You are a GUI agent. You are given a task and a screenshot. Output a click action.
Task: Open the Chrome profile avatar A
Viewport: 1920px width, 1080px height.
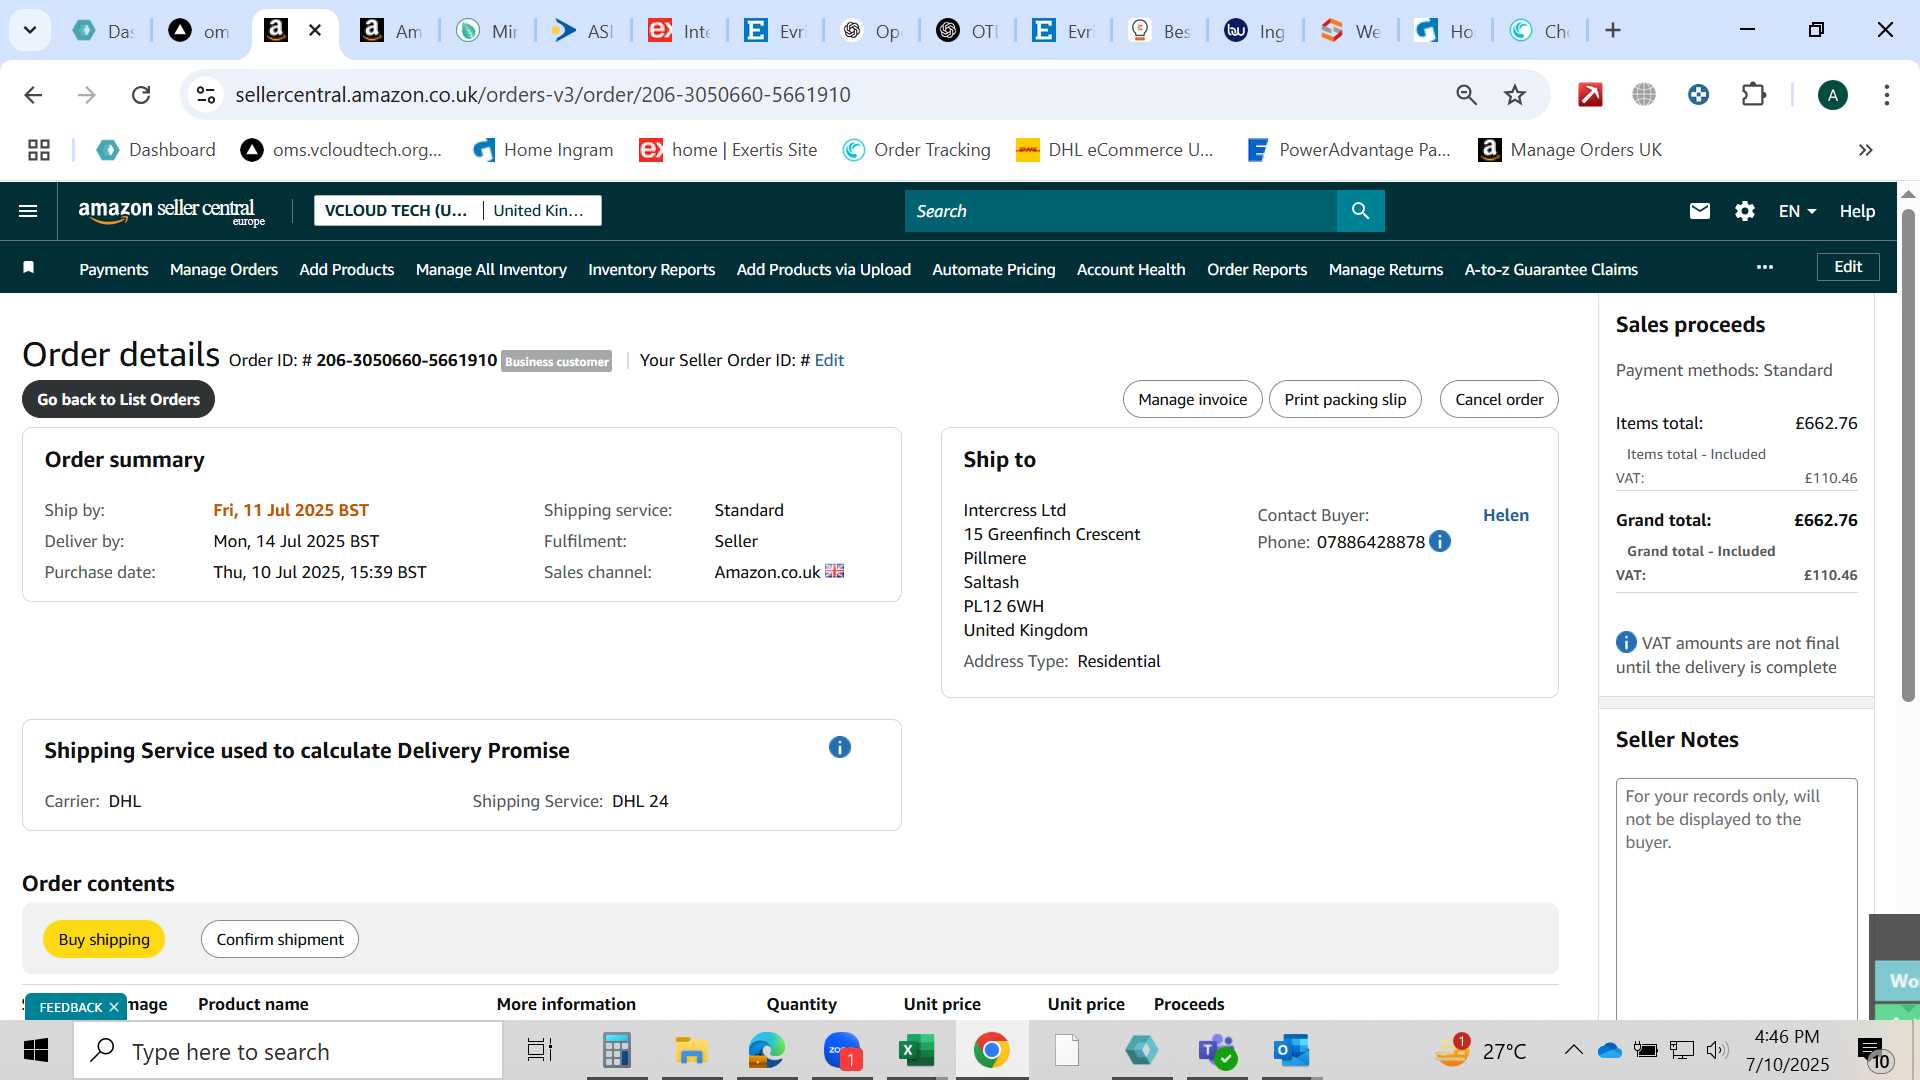[x=1832, y=95]
